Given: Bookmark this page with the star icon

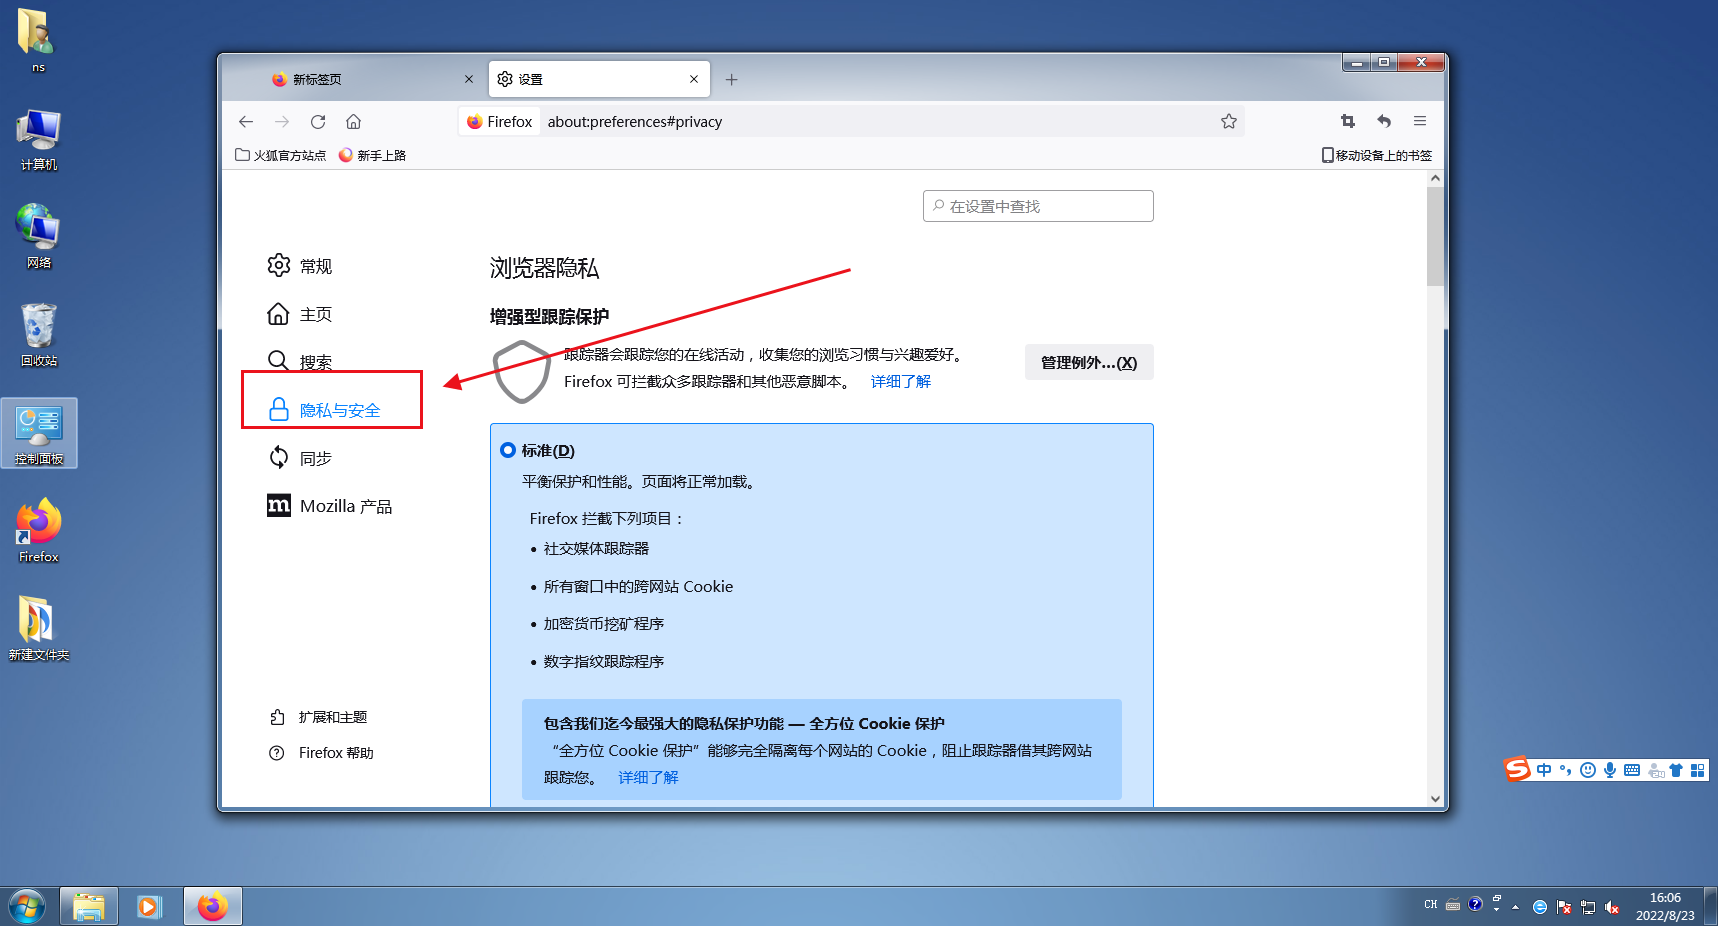Looking at the screenshot, I should [x=1229, y=122].
